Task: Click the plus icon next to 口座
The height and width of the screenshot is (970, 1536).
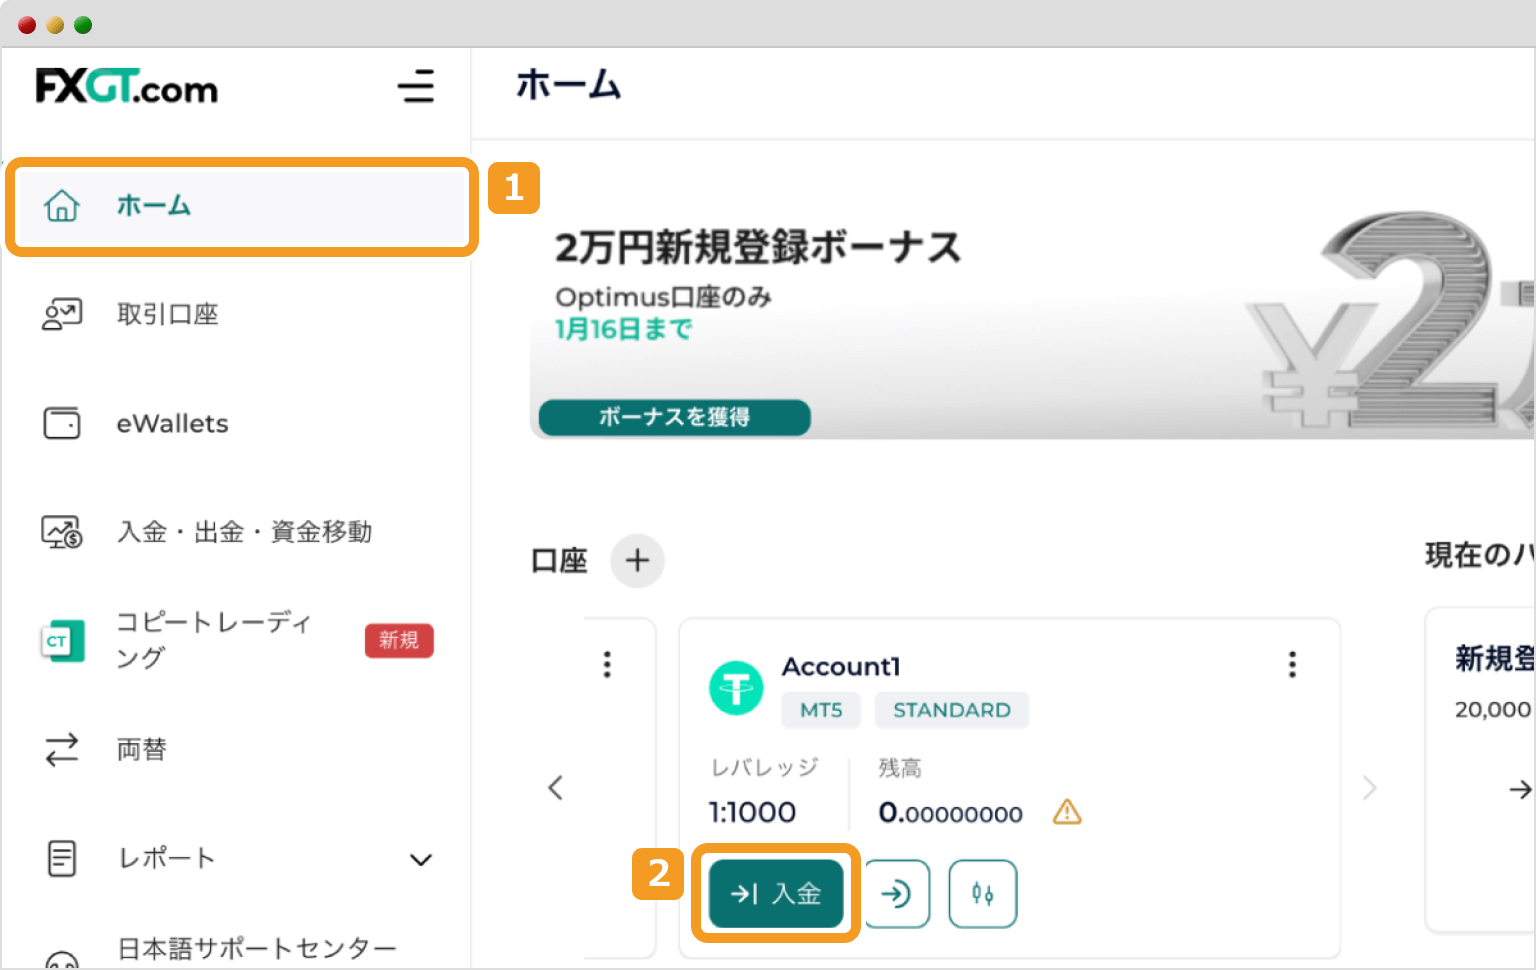Action: [x=637, y=561]
